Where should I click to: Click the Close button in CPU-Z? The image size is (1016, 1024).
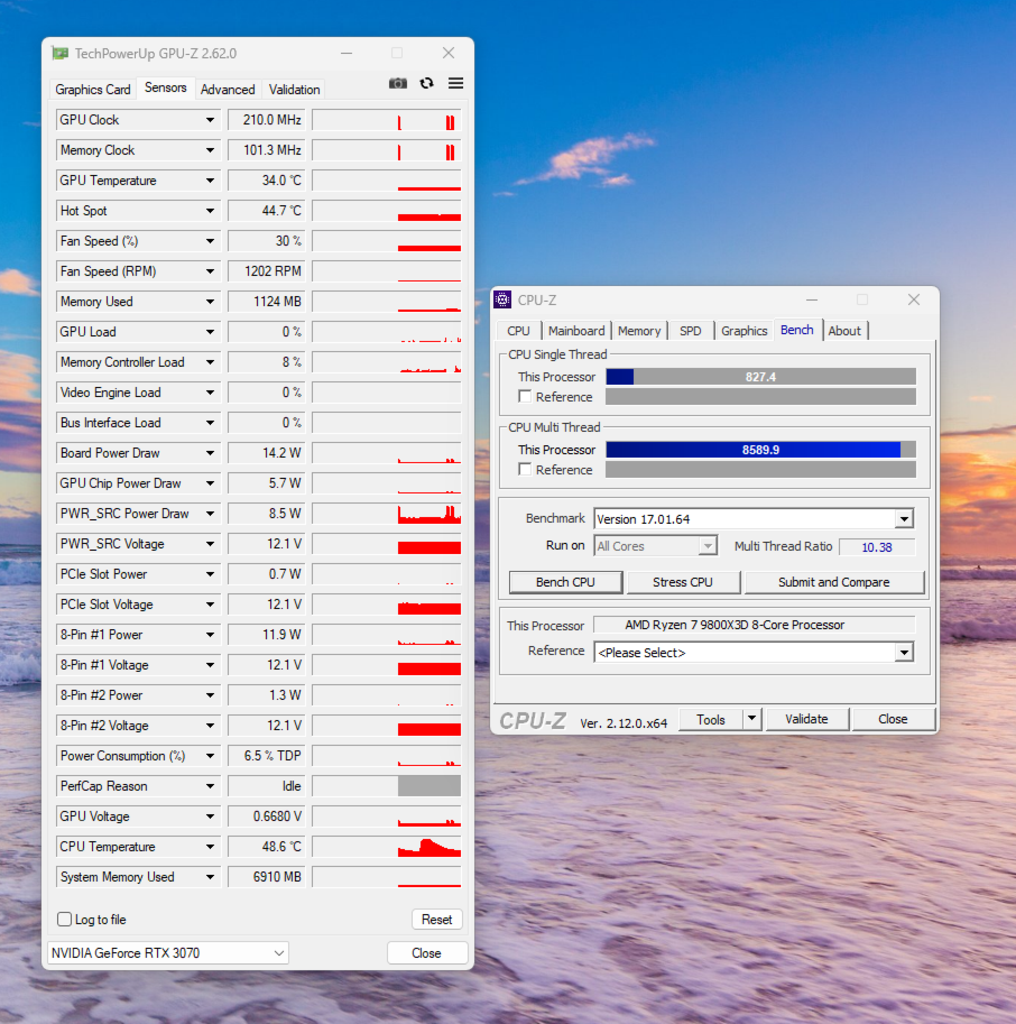click(893, 719)
